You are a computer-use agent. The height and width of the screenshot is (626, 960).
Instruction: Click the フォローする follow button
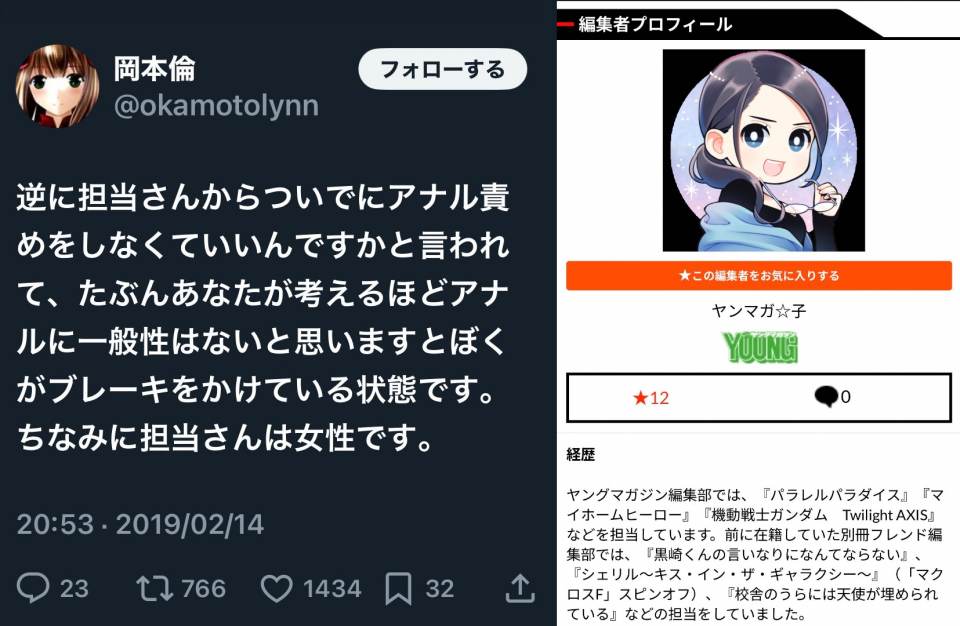443,69
